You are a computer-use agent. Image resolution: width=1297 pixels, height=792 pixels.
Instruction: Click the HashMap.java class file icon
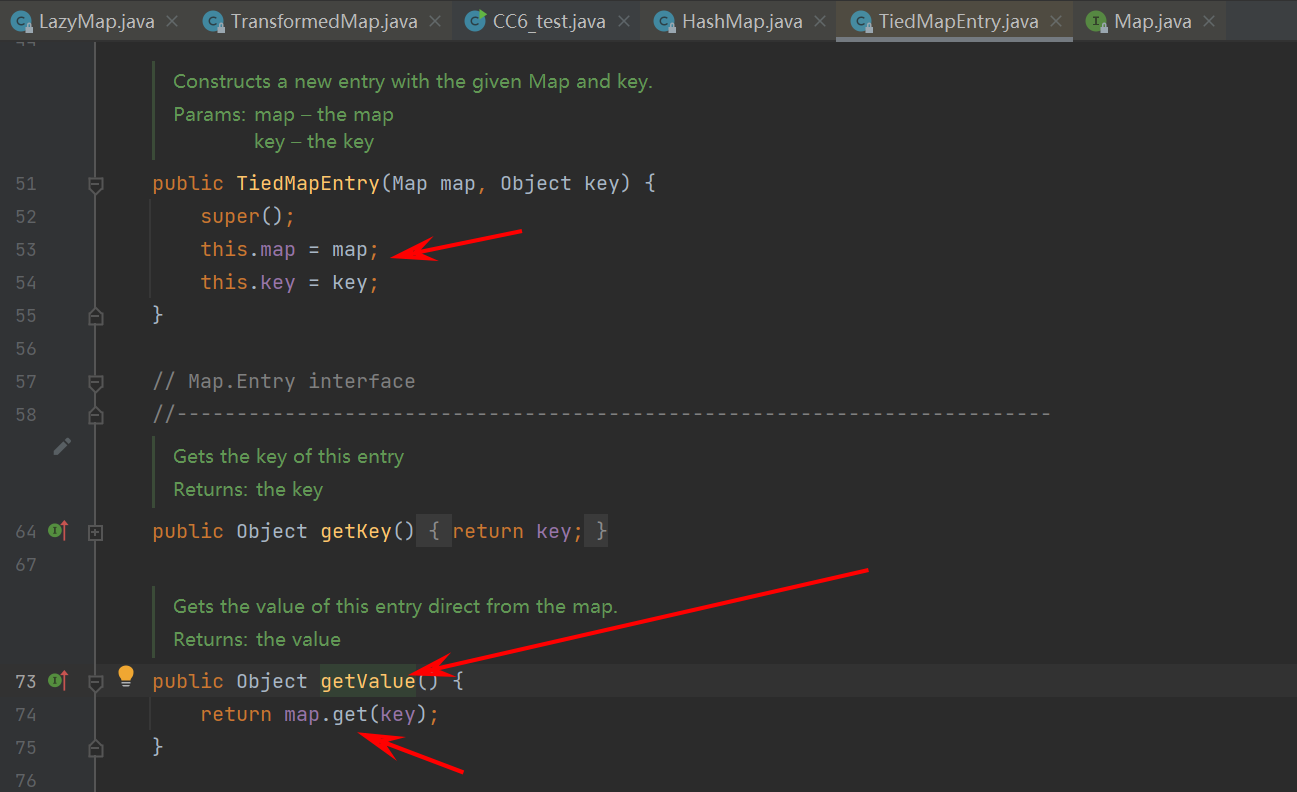663,21
